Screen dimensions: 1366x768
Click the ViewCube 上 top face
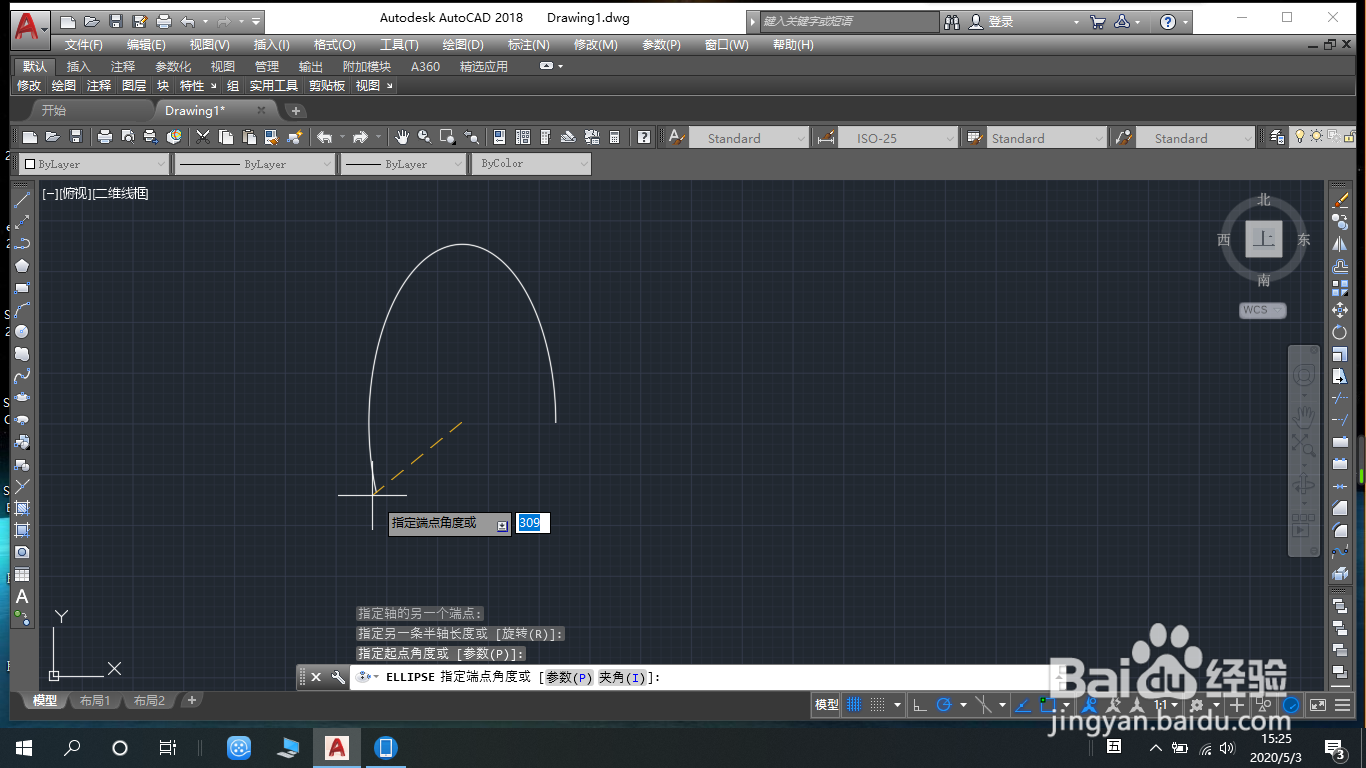pyautogui.click(x=1265, y=238)
